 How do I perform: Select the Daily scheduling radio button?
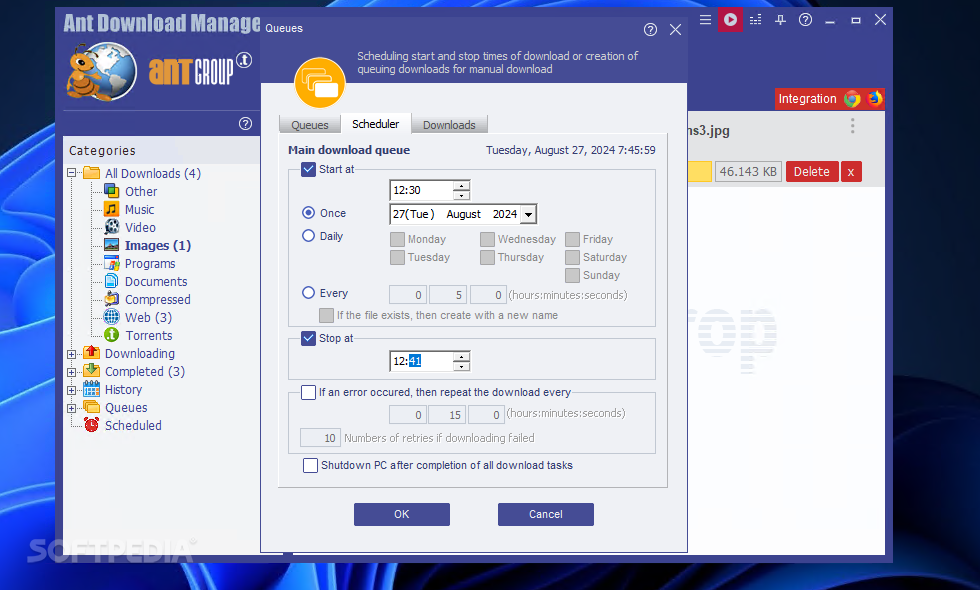(309, 236)
